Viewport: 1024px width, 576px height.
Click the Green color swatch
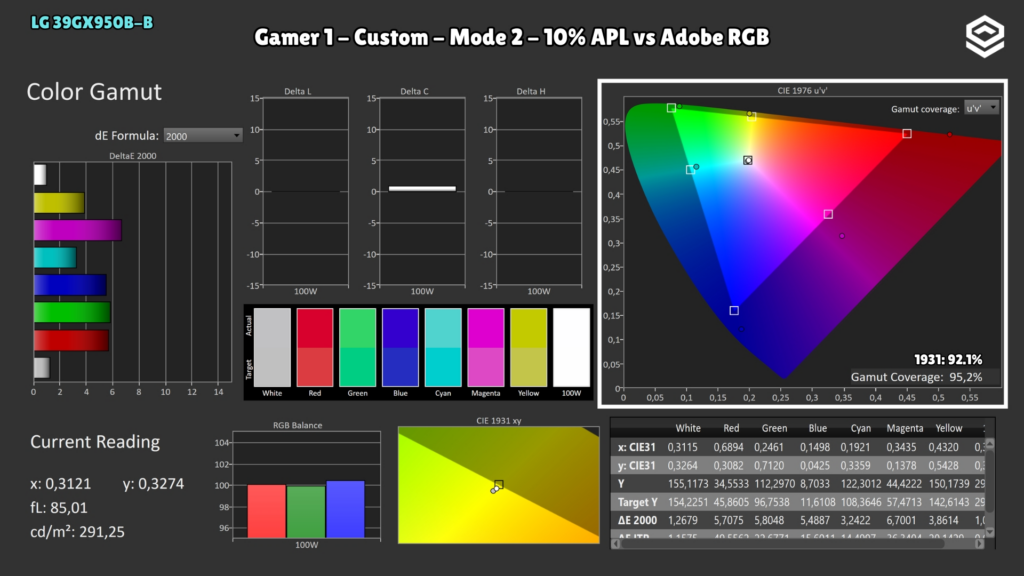[357, 347]
